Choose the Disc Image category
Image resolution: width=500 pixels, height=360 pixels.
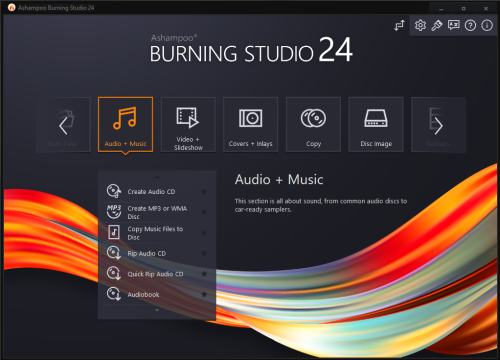(x=376, y=125)
